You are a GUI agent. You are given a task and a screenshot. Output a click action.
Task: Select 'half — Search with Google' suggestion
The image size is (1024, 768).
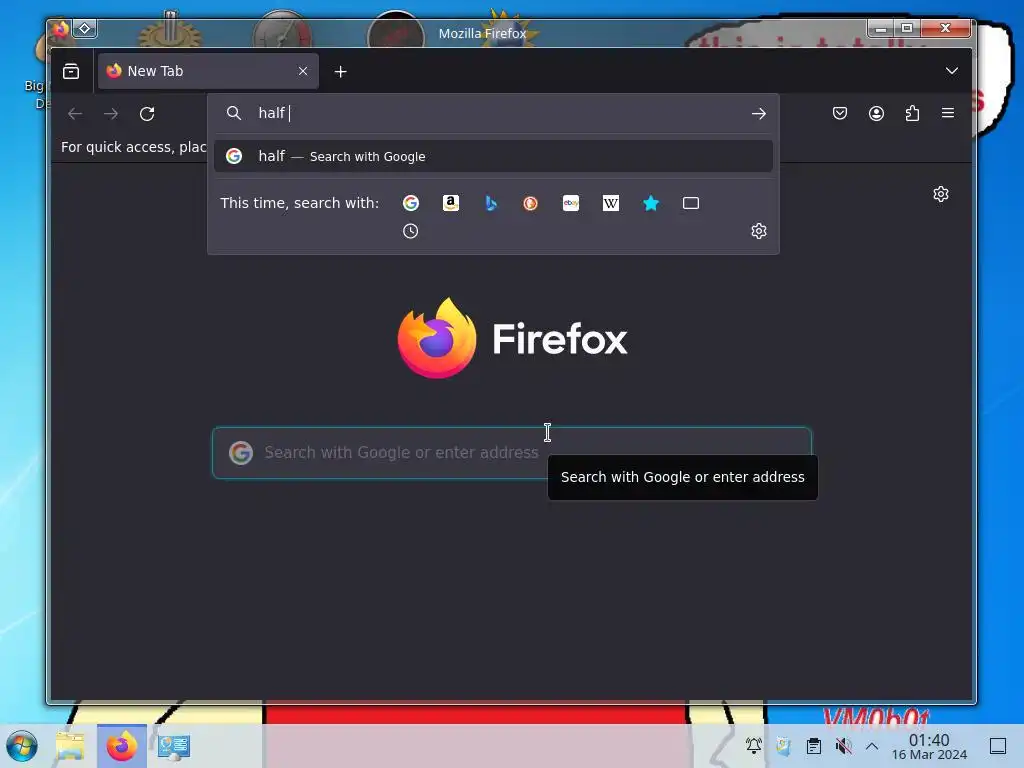[x=493, y=156]
